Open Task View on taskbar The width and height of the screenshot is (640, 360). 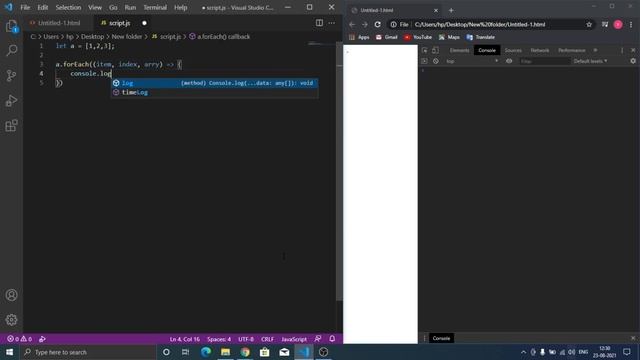point(186,352)
